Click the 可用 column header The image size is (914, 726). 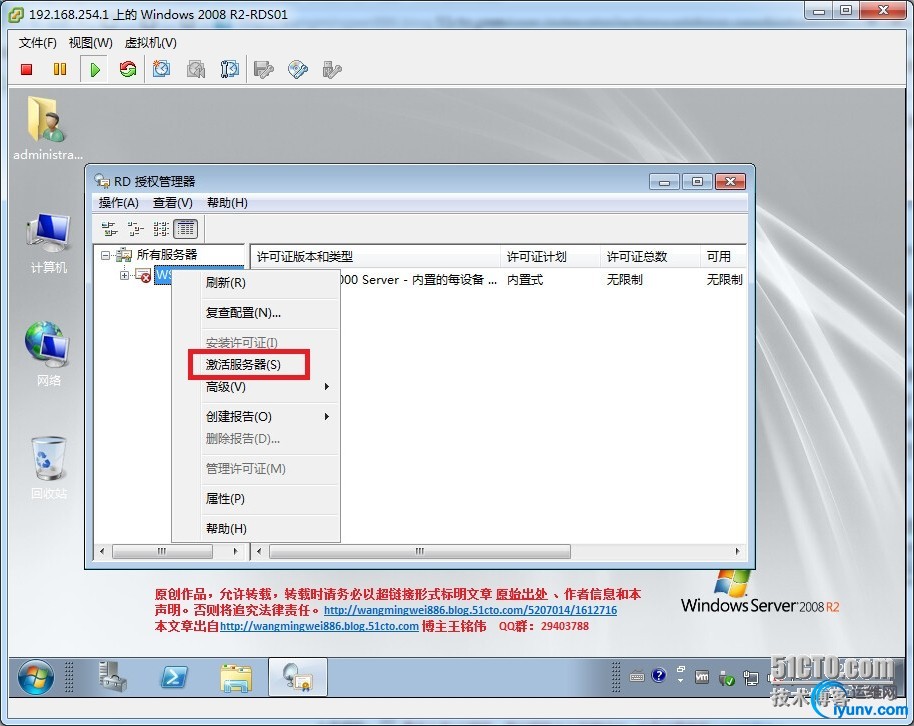[x=723, y=257]
